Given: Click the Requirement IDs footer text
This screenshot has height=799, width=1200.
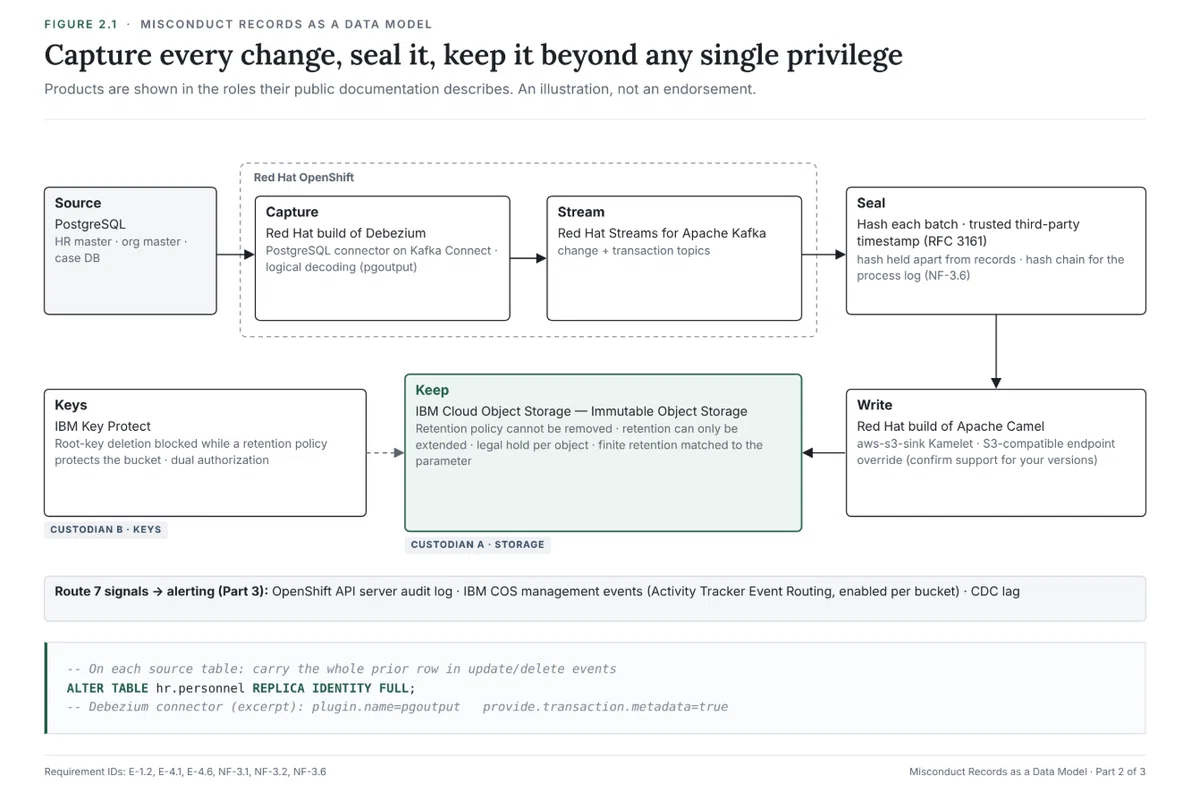Looking at the screenshot, I should click(185, 772).
